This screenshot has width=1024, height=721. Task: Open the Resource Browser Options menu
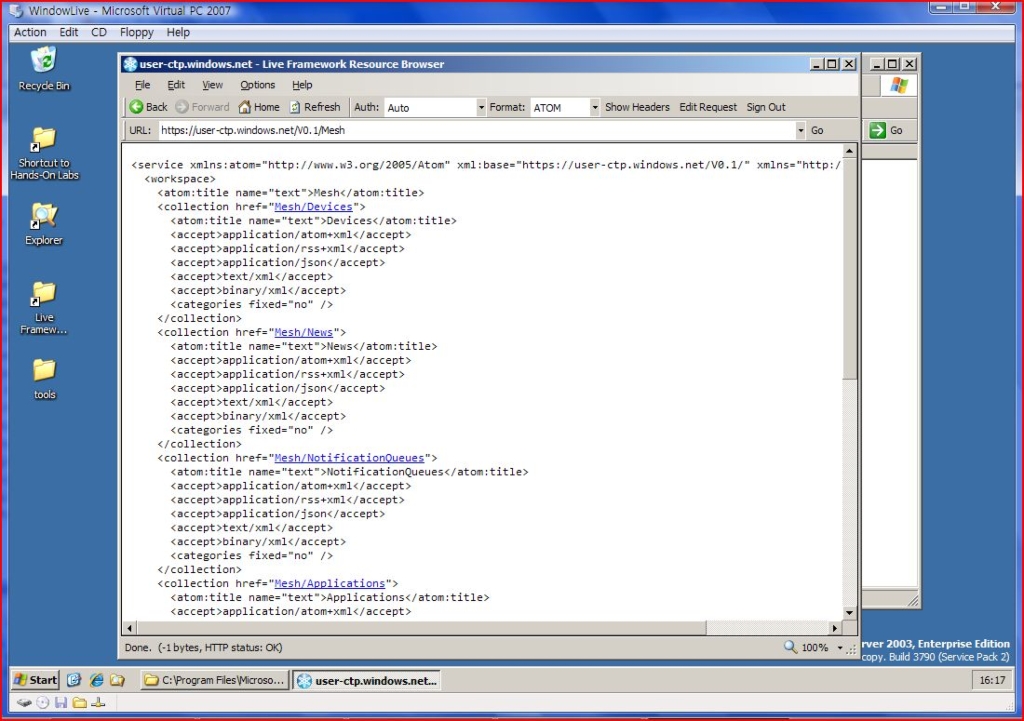pyautogui.click(x=257, y=85)
